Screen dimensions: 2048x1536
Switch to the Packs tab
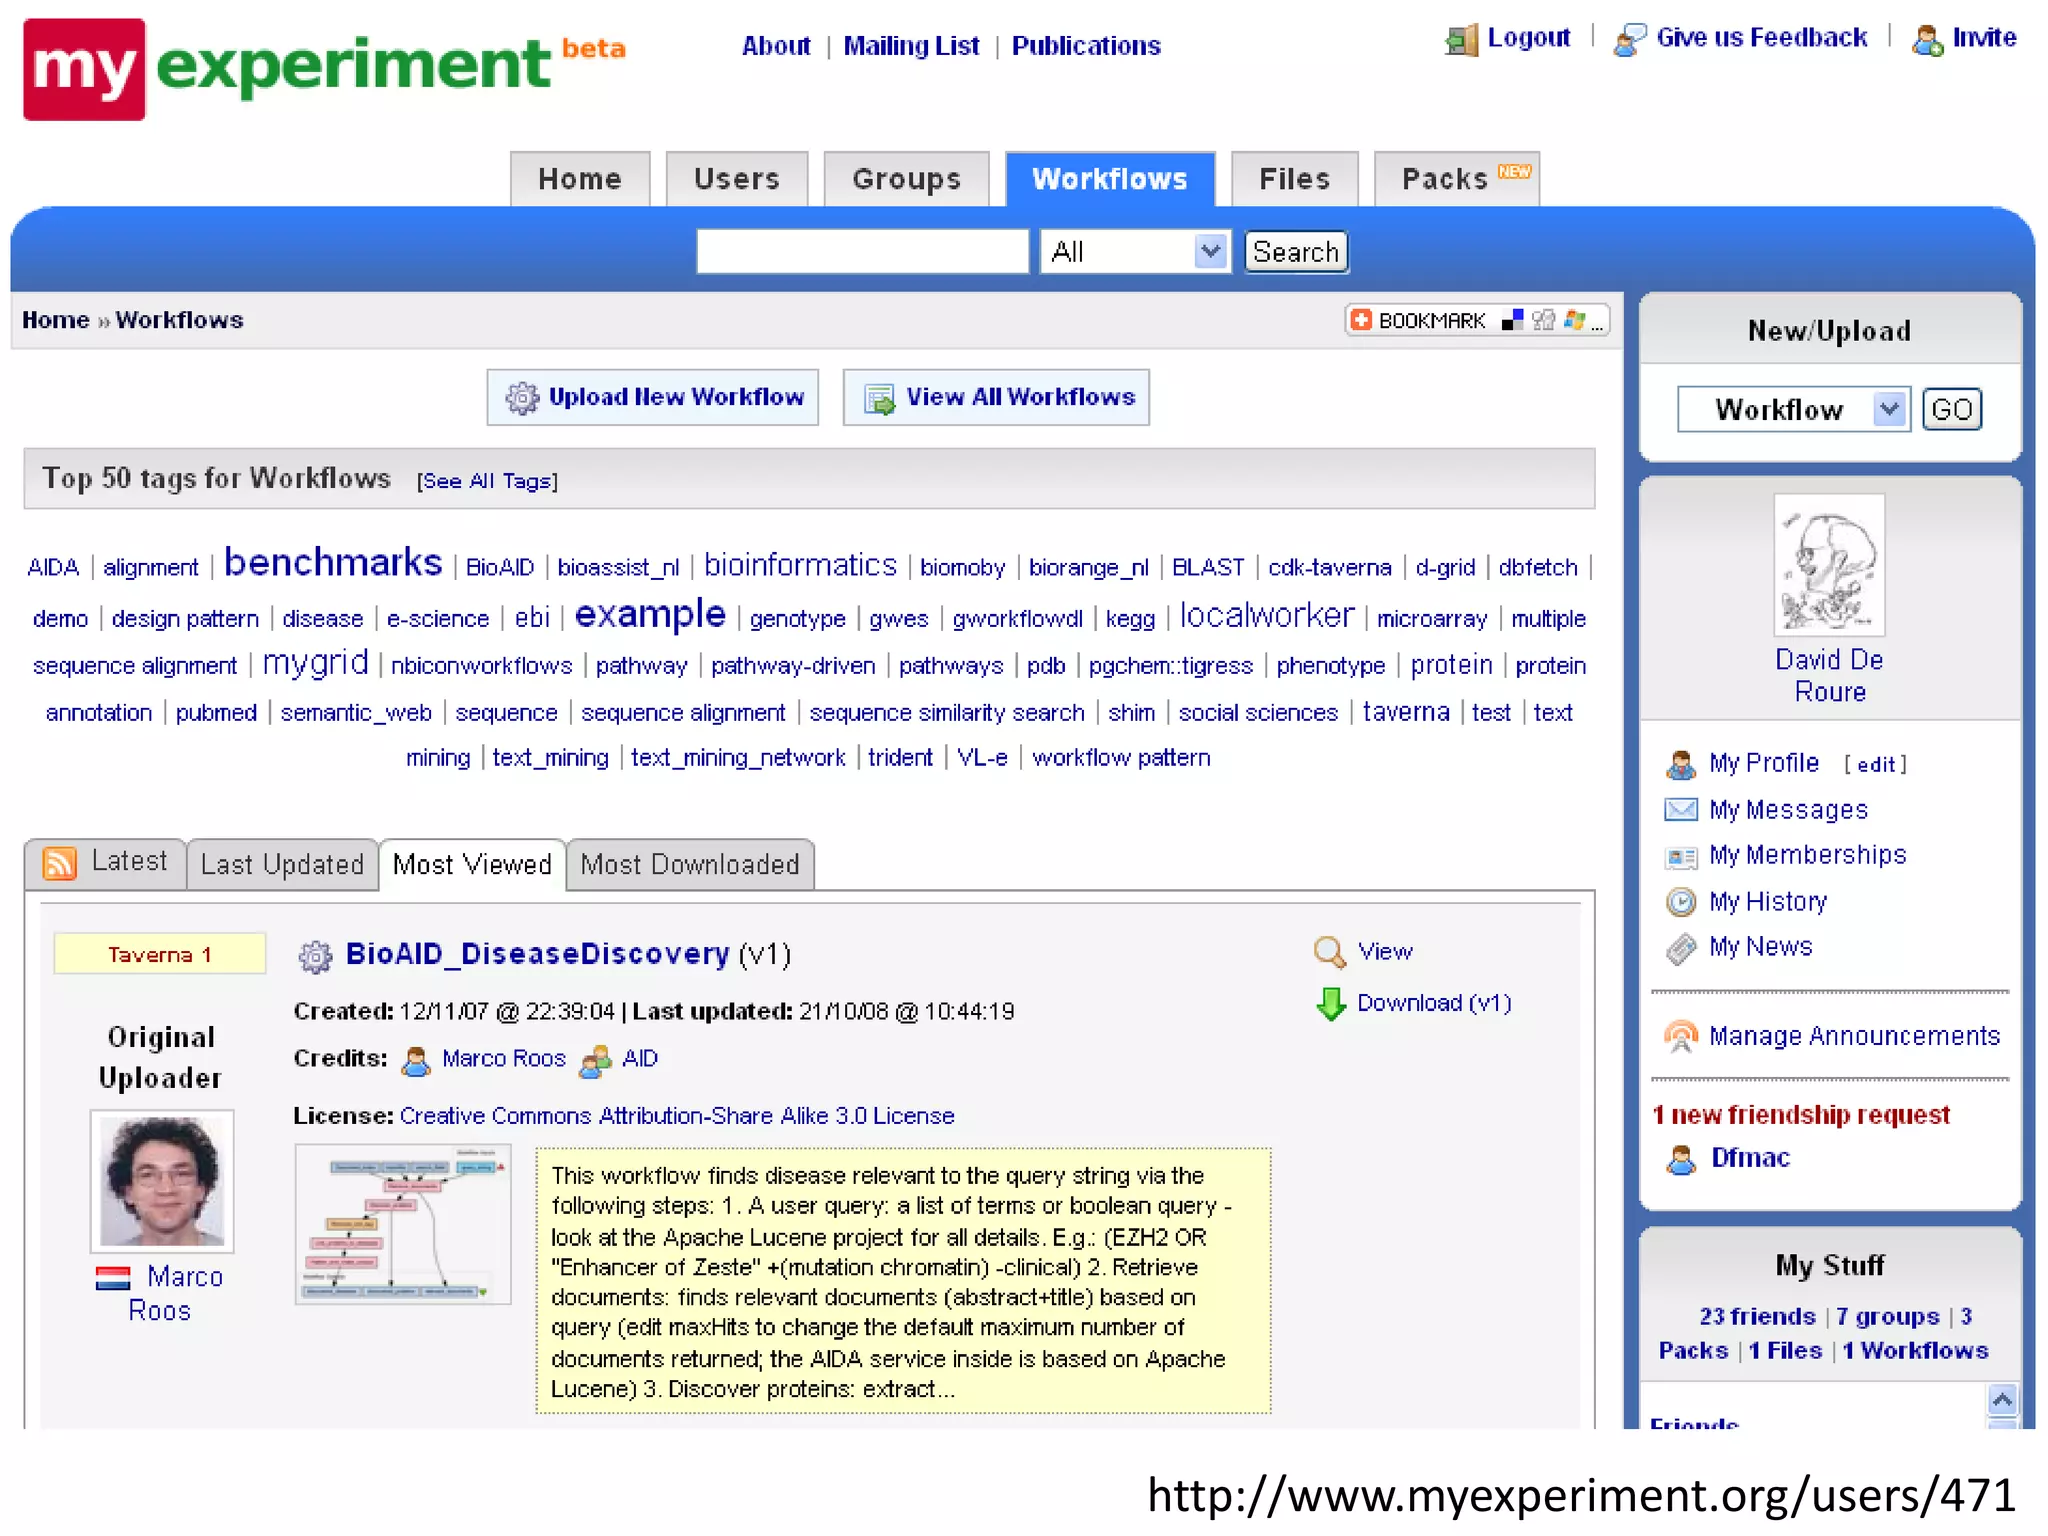pyautogui.click(x=1457, y=179)
